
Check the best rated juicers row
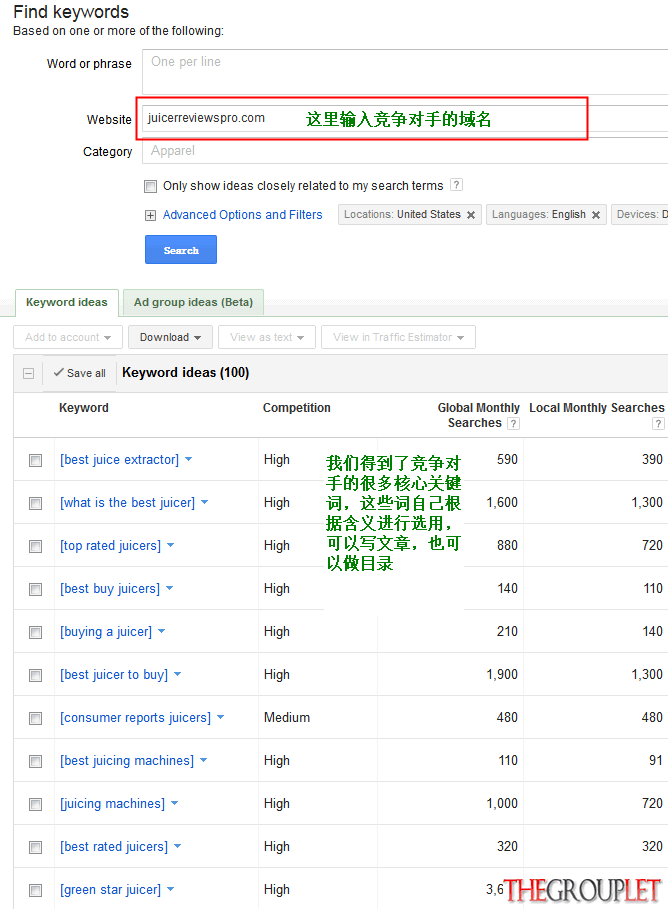[x=35, y=847]
